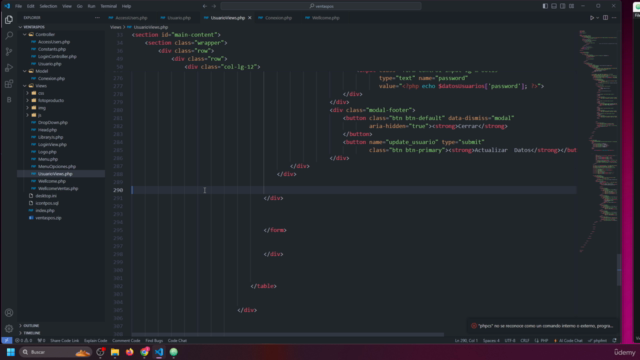The height and width of the screenshot is (360, 640).
Task: Open File Explorer from the taskbar
Action: 115,352
